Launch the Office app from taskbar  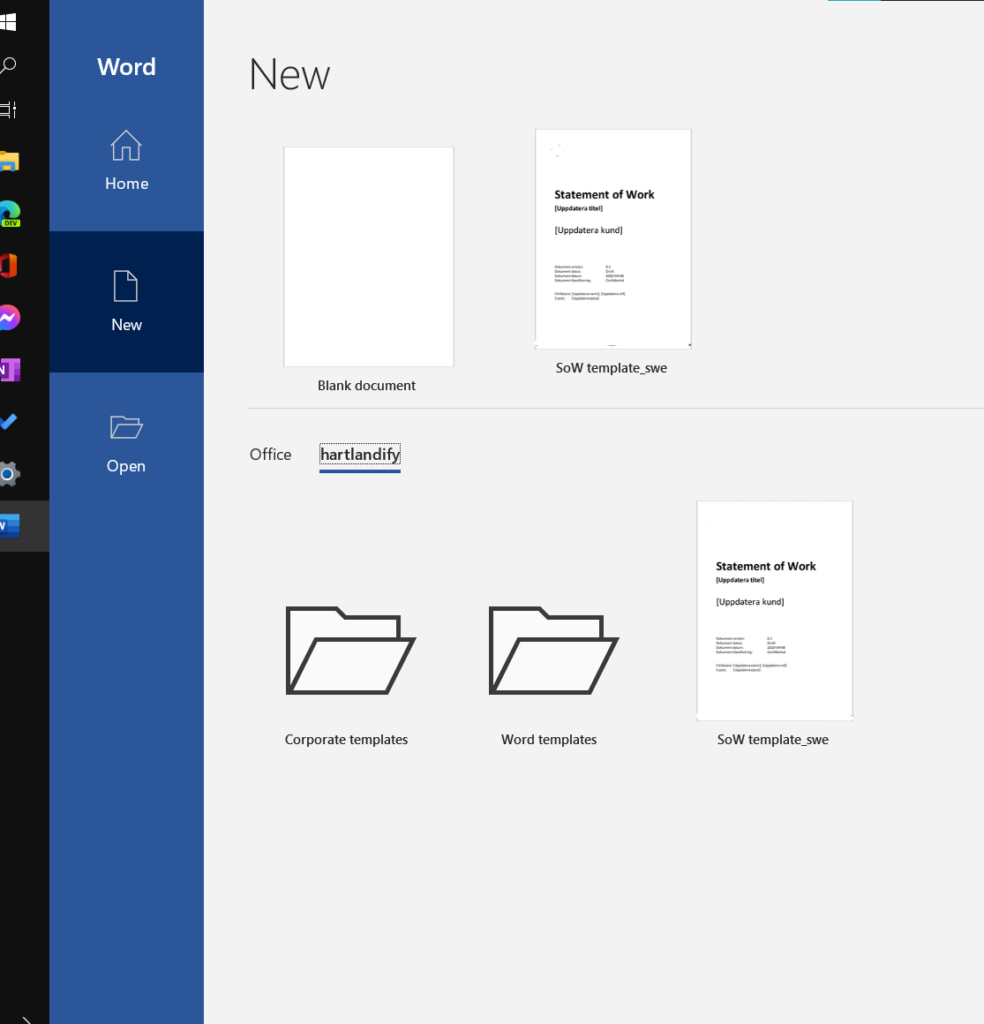click(x=8, y=266)
